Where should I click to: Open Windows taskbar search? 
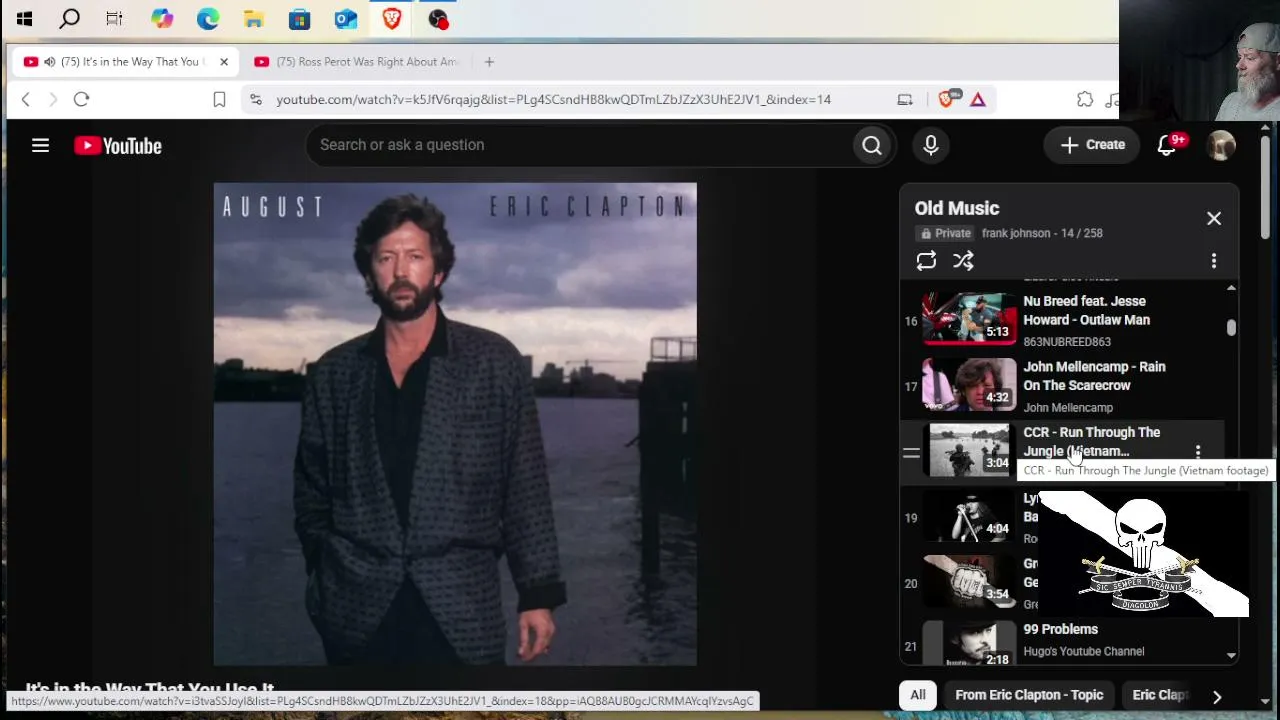click(69, 18)
